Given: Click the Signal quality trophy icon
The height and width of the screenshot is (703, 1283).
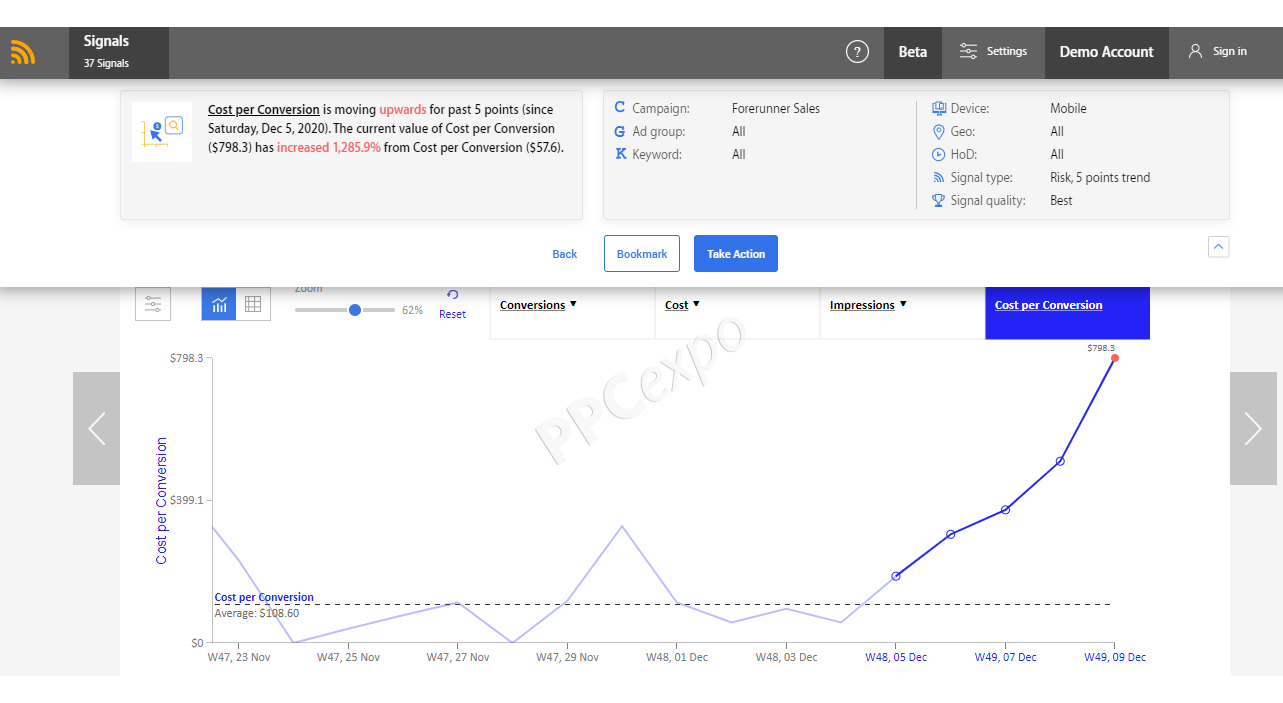Looking at the screenshot, I should click(938, 200).
